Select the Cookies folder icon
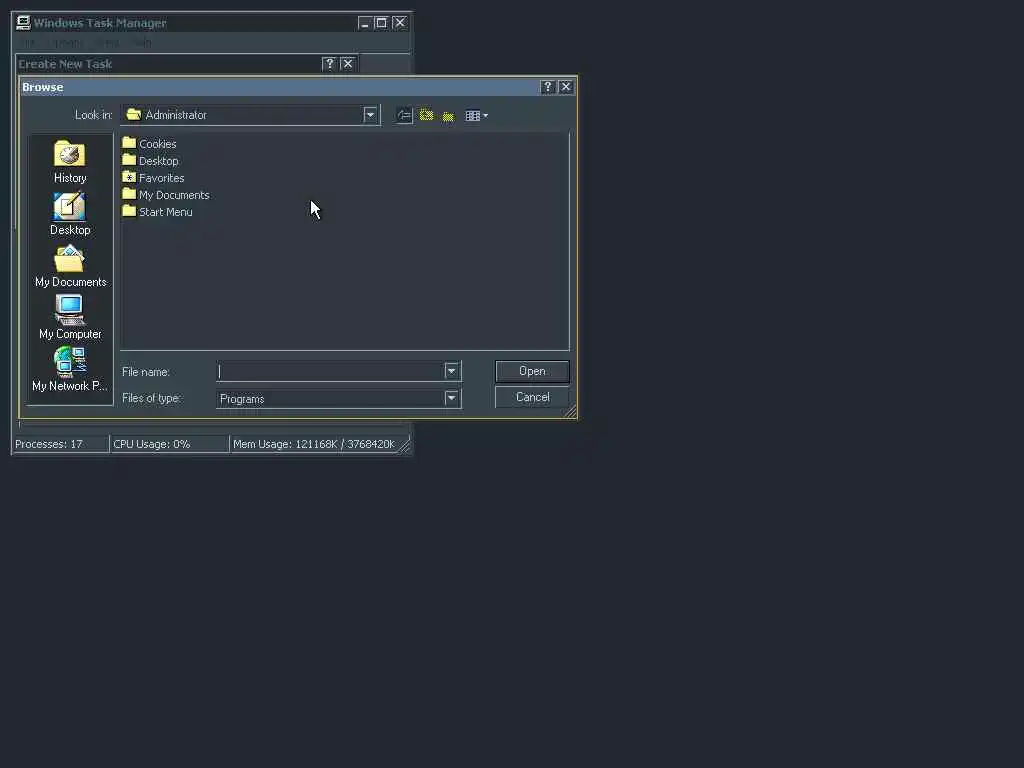Viewport: 1024px width, 768px height. click(129, 143)
